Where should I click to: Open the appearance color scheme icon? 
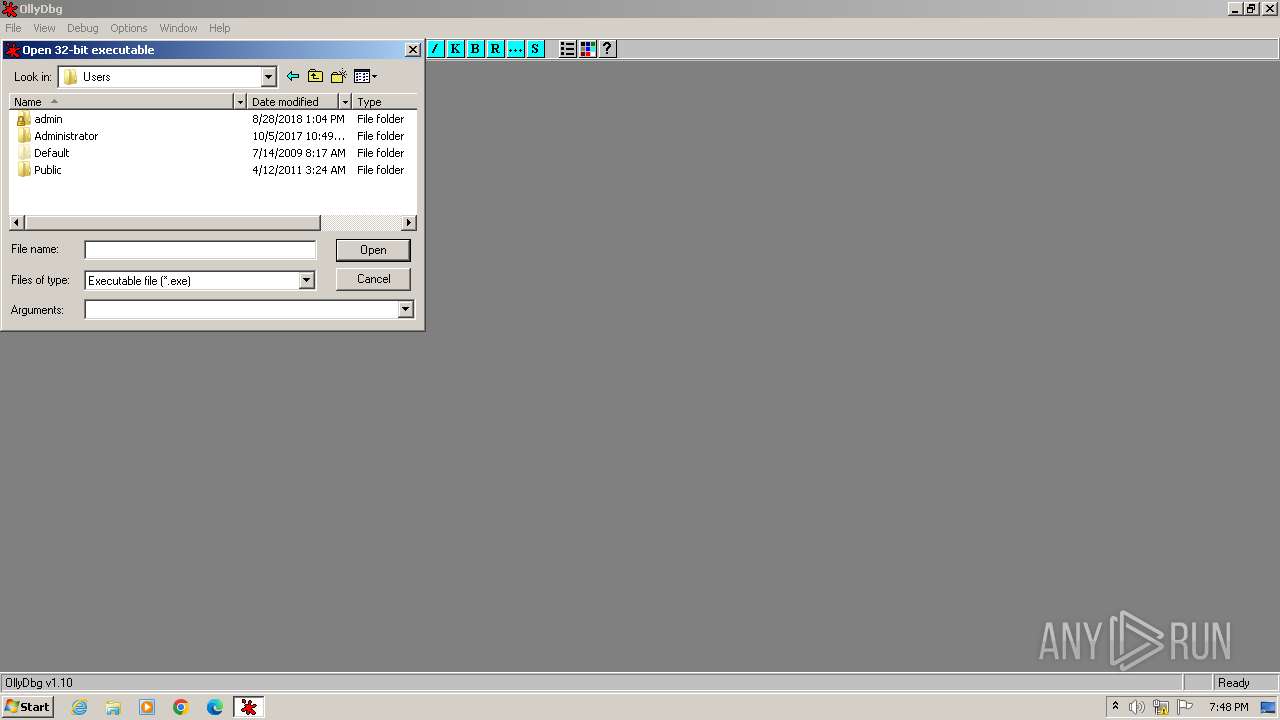587,48
